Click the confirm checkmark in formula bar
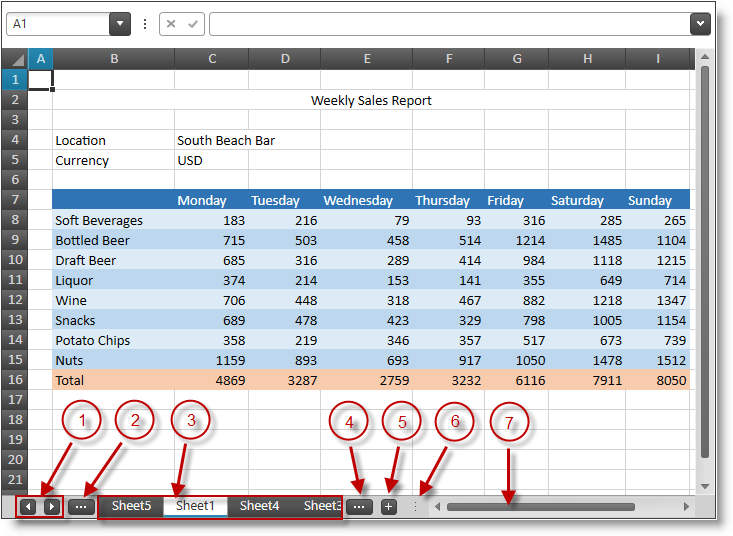This screenshot has width=733, height=536. 192,24
